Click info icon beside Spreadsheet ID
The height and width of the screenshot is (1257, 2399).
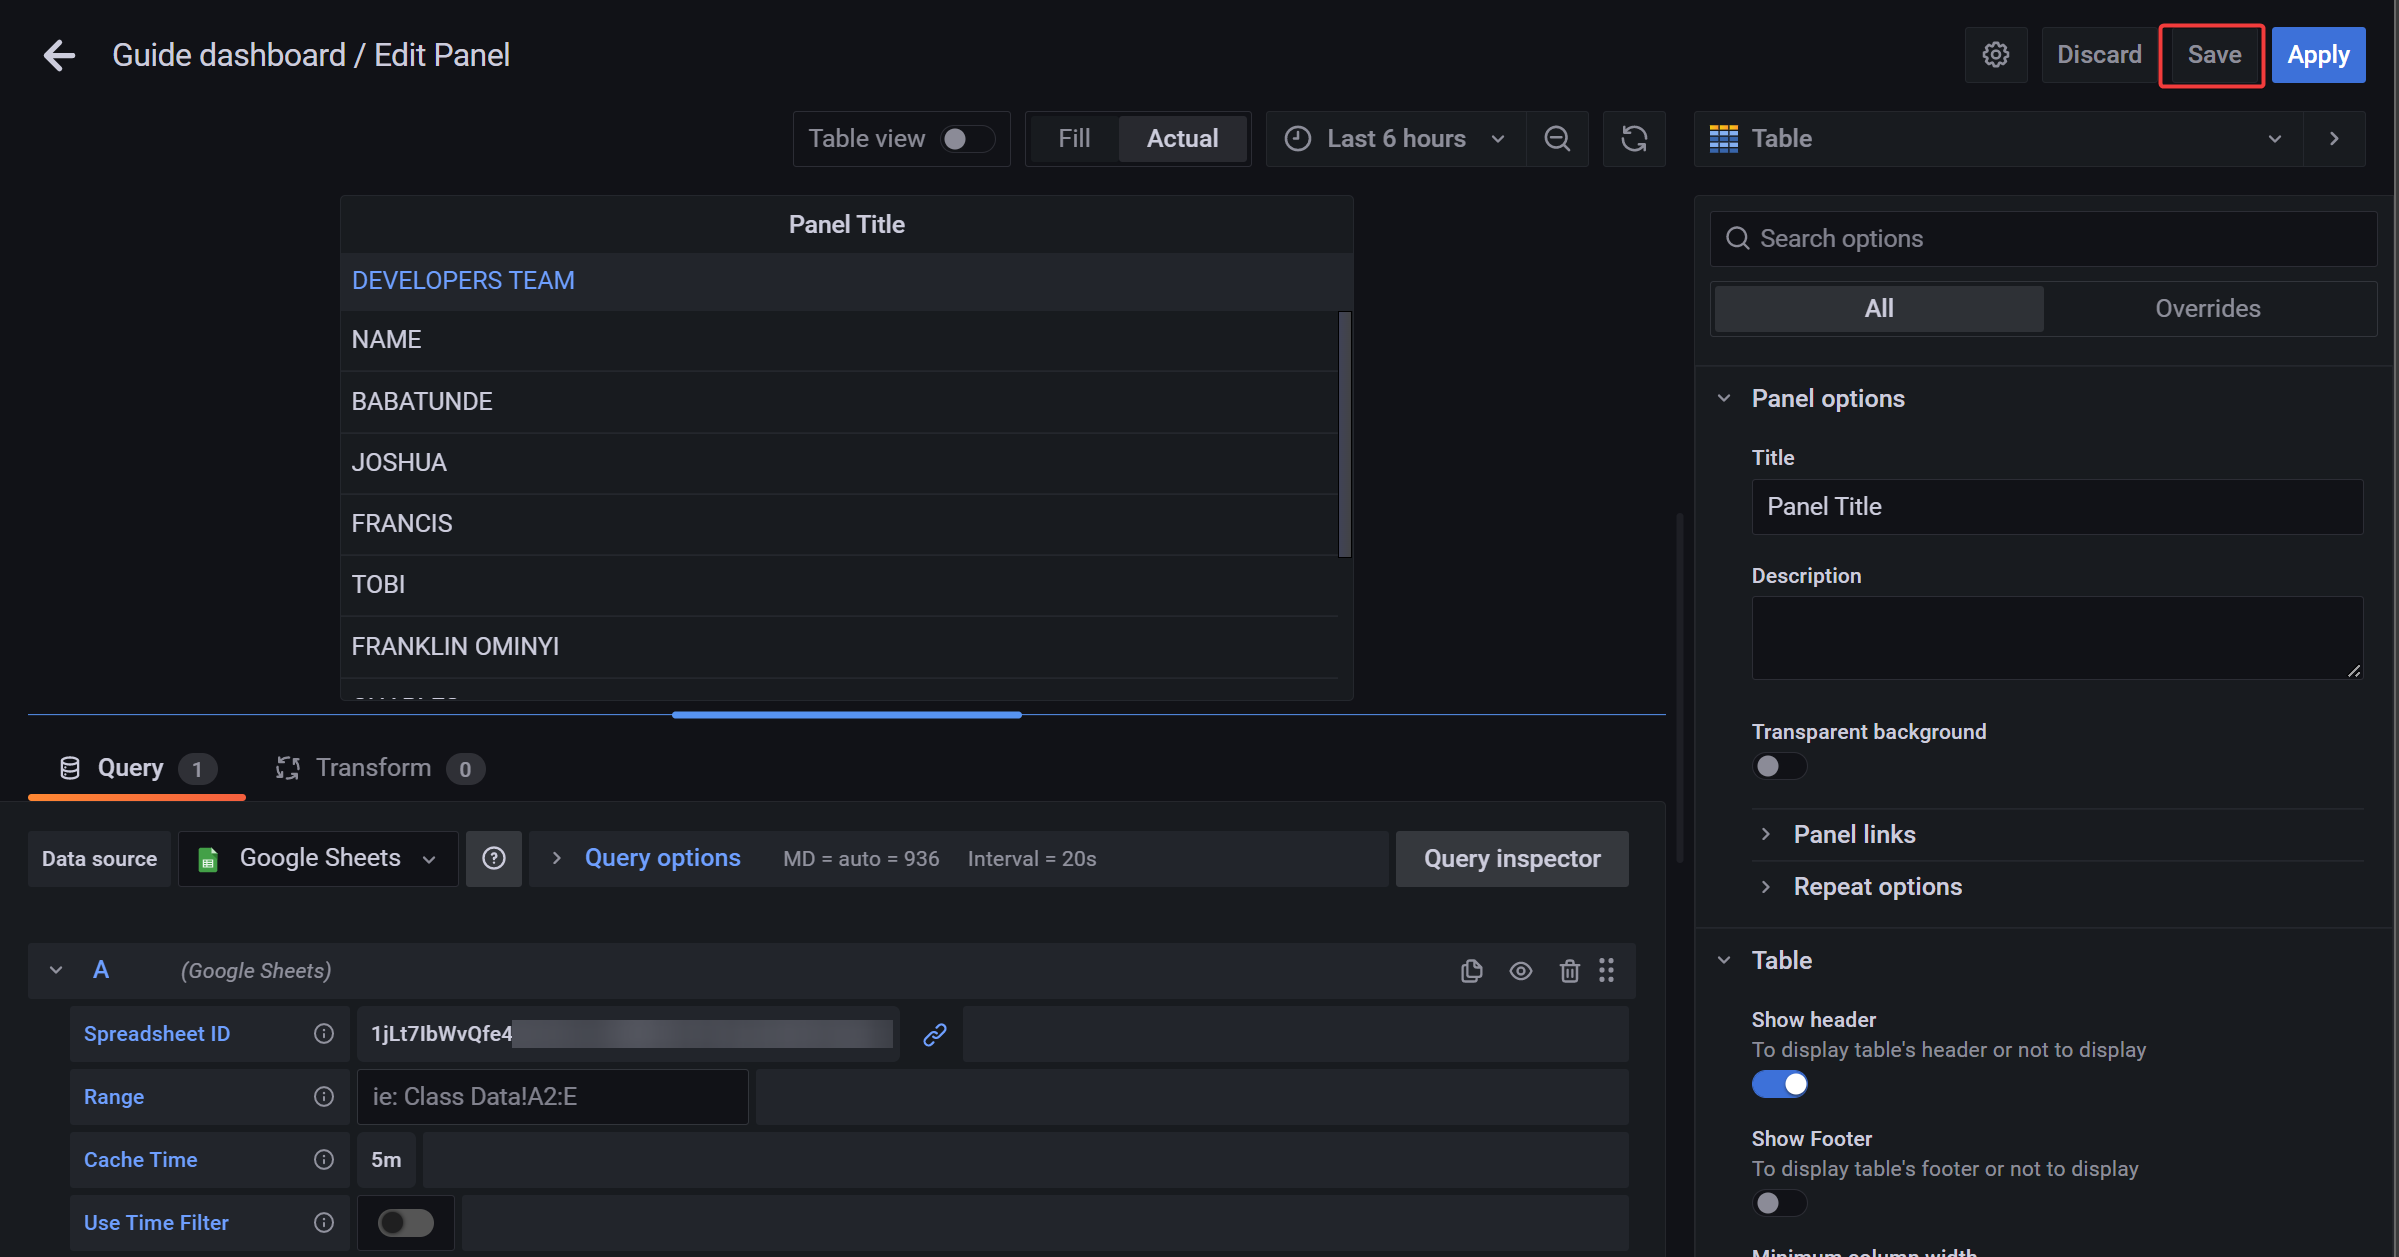(323, 1034)
